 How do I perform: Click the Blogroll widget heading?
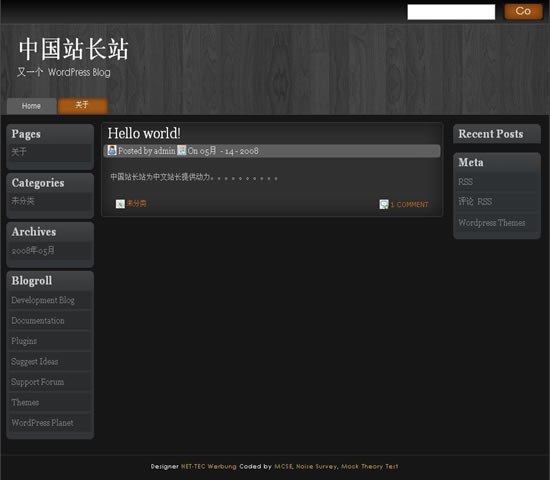coord(32,281)
